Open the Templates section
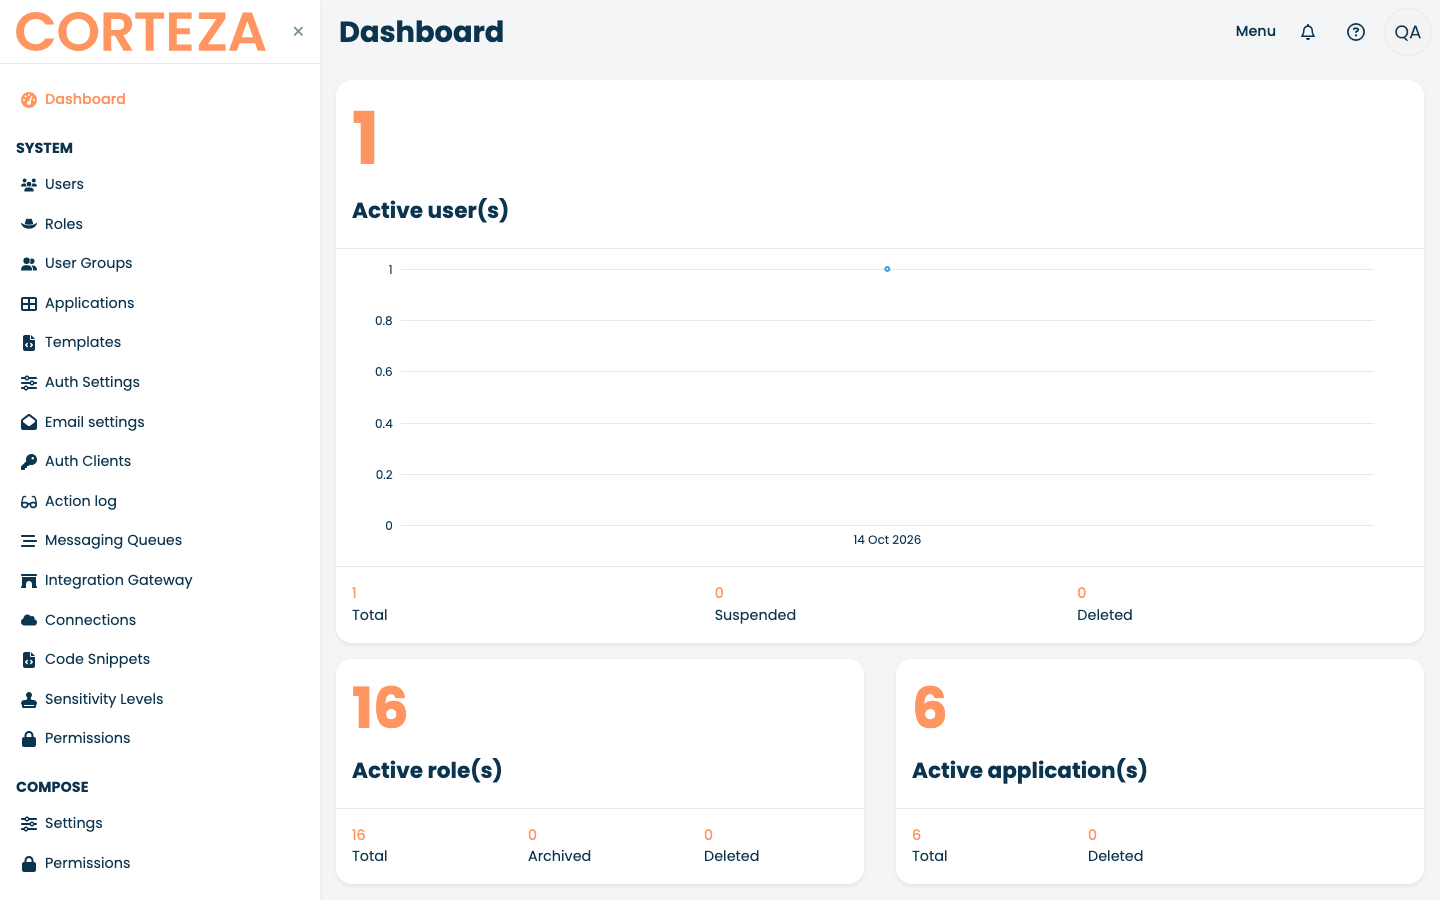Screen dimensions: 1440x900 [x=83, y=342]
